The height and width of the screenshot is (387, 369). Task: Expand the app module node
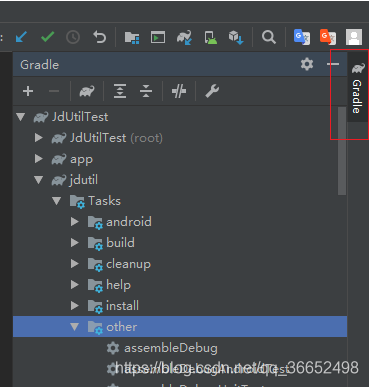pyautogui.click(x=39, y=159)
